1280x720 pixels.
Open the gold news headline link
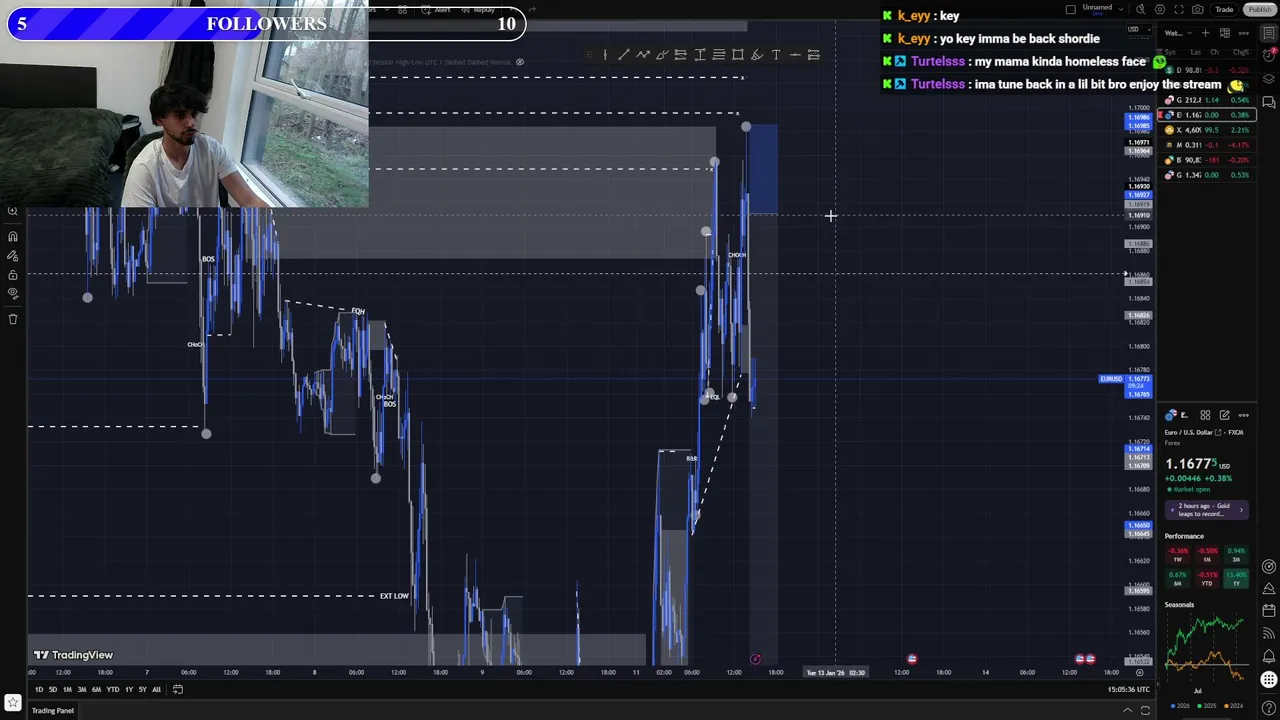coord(1205,509)
